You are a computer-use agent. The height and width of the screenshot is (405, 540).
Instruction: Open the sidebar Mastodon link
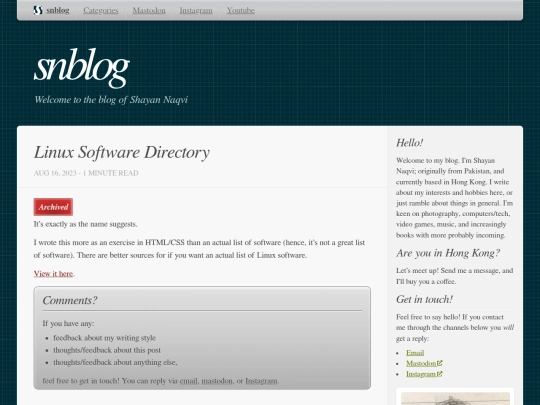click(x=421, y=363)
